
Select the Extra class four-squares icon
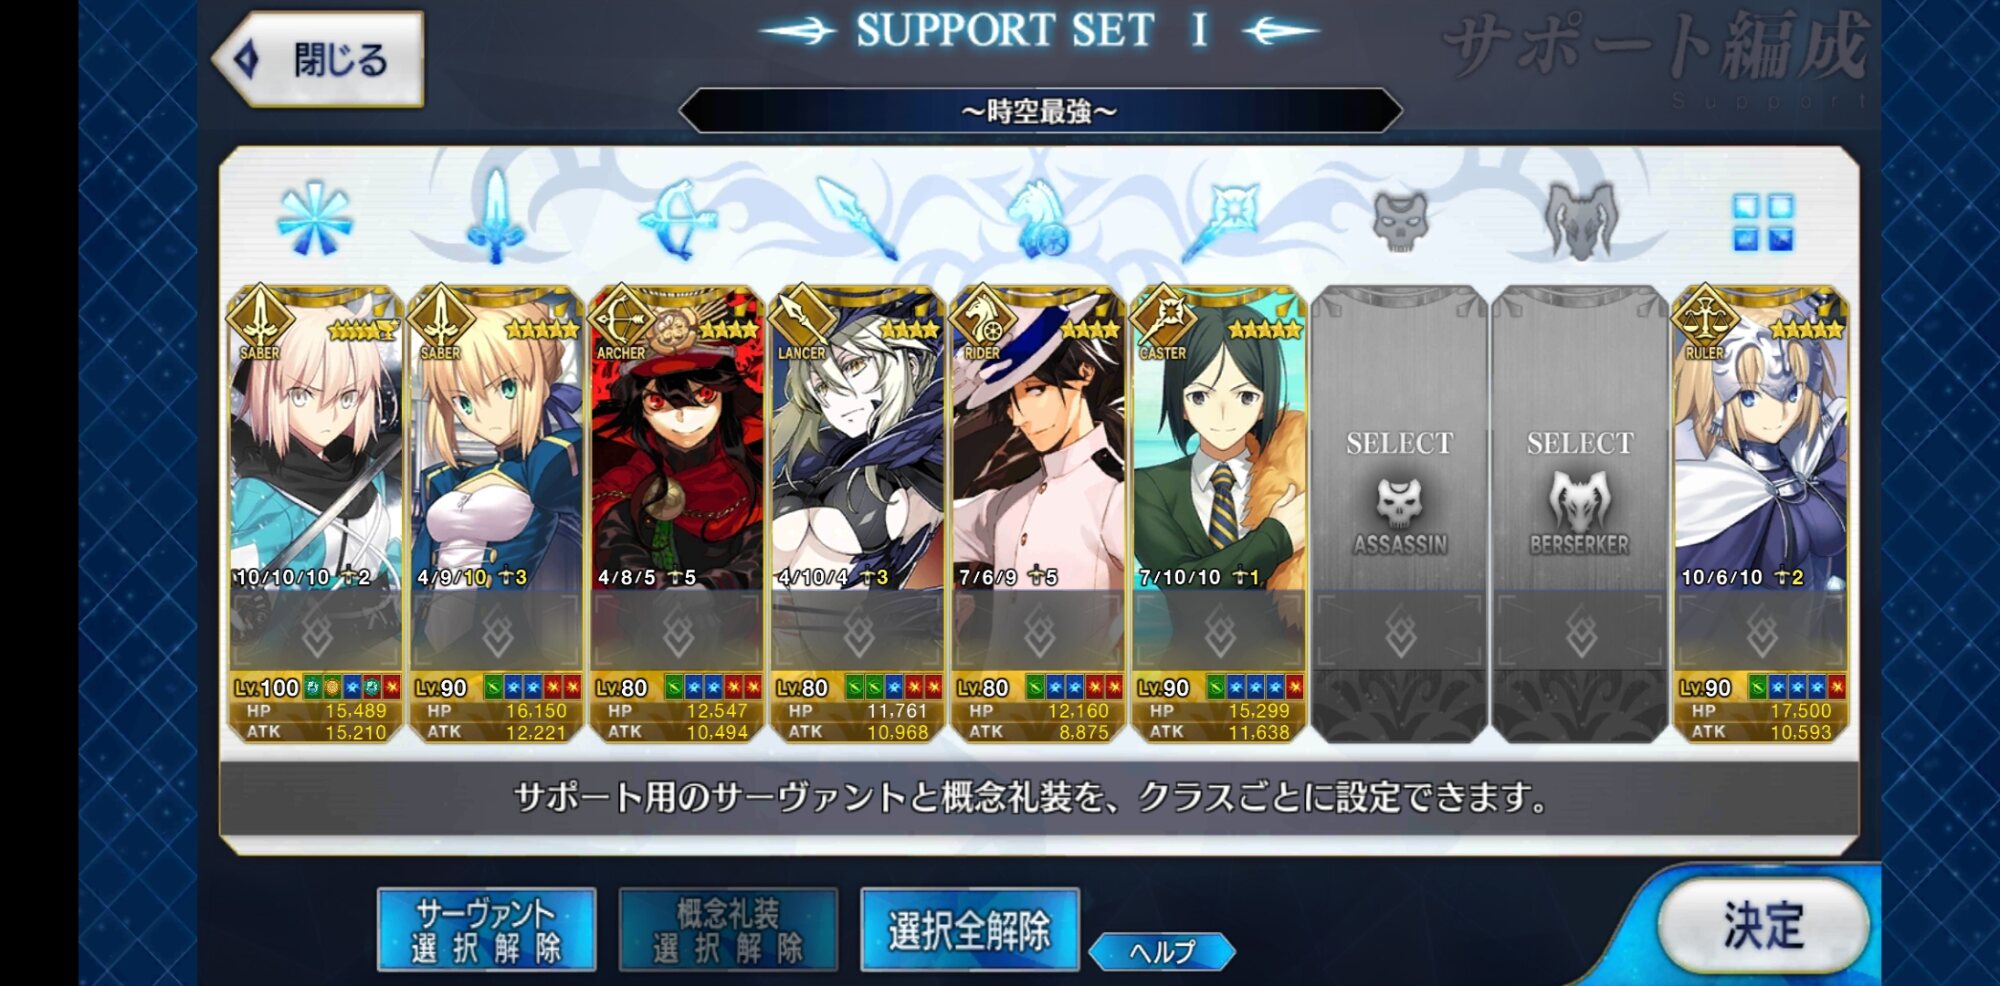coord(1762,222)
